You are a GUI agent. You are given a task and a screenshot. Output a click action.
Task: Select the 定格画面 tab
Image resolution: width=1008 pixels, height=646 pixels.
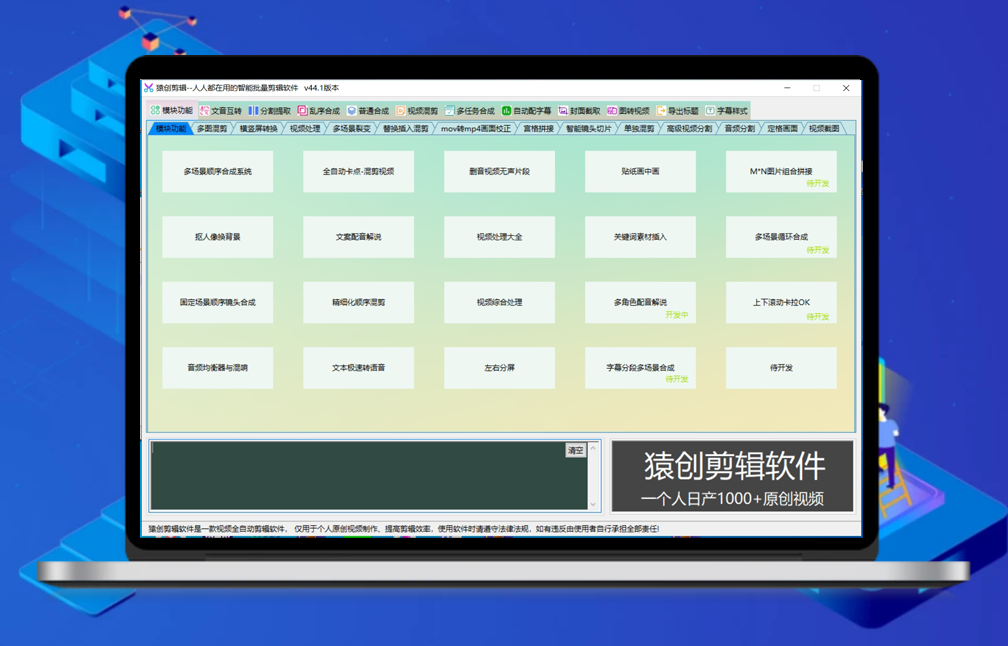[782, 129]
